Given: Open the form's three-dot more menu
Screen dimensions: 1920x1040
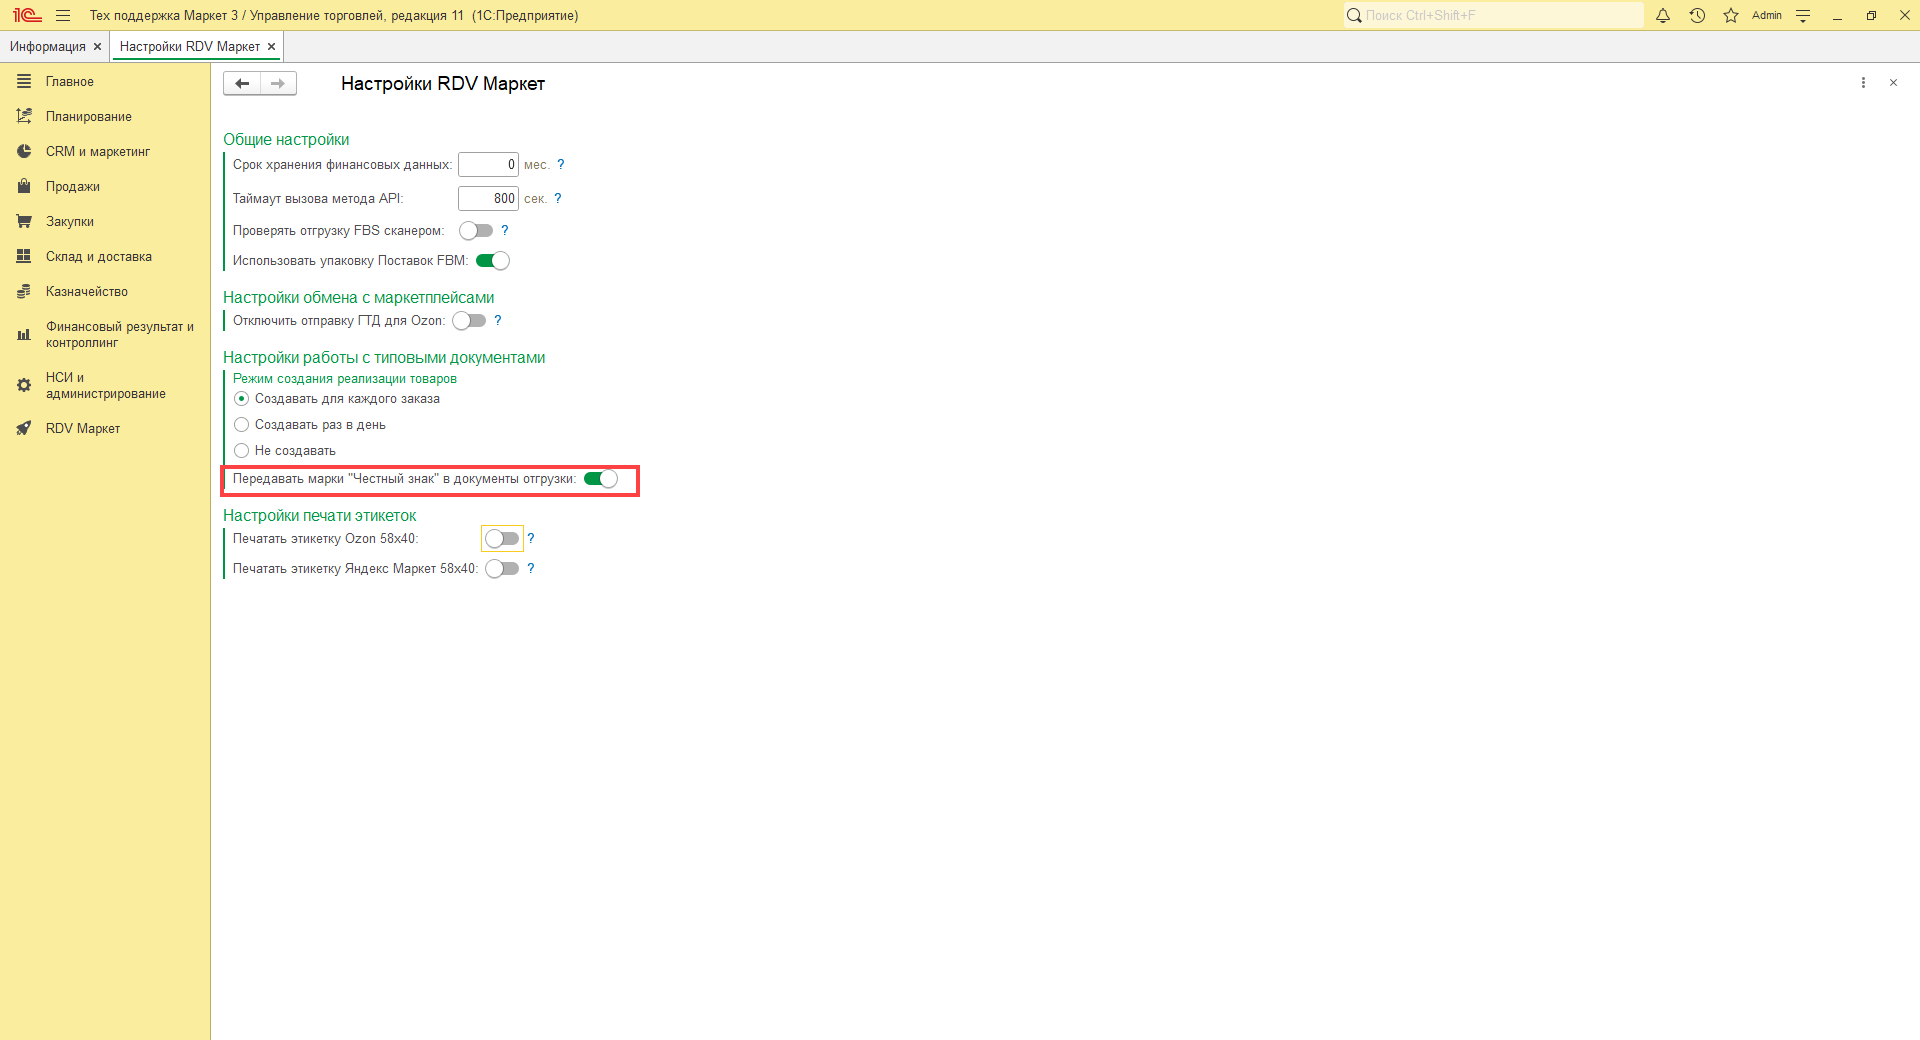Looking at the screenshot, I should tap(1863, 83).
